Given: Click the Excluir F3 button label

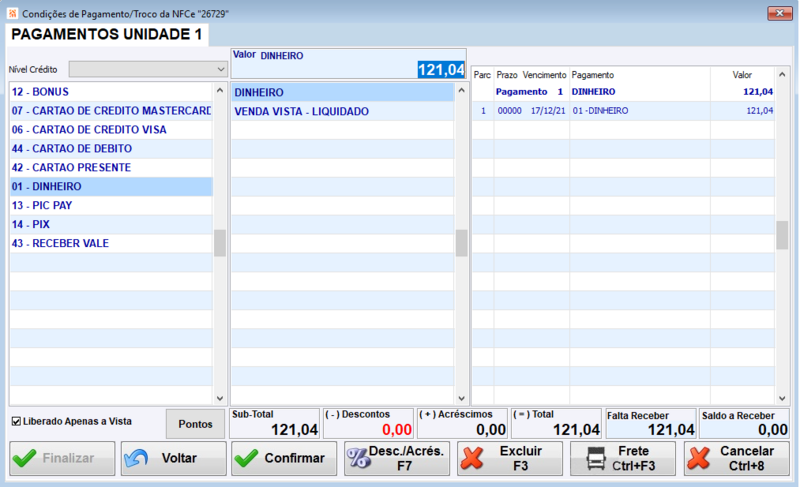Looking at the screenshot, I should click(520, 458).
